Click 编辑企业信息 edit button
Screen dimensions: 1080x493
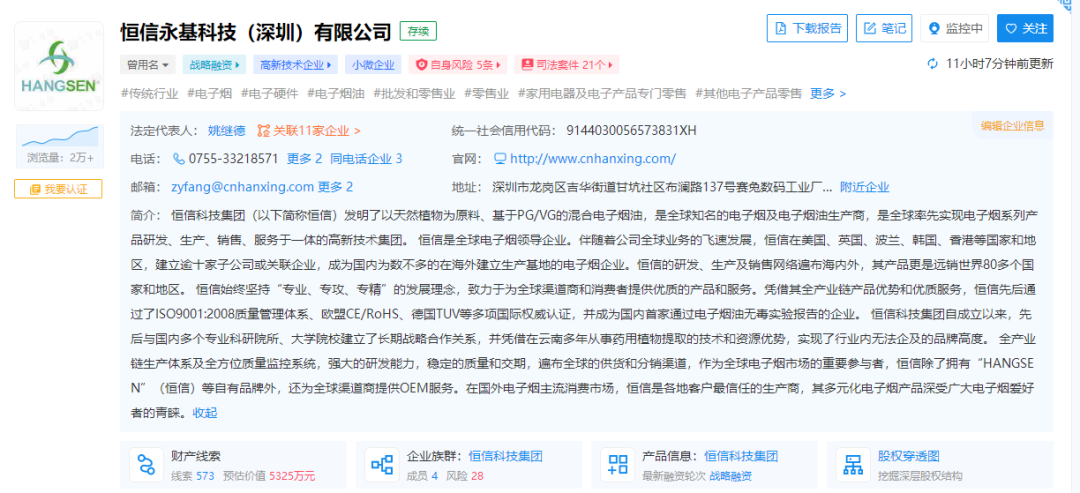click(1012, 126)
